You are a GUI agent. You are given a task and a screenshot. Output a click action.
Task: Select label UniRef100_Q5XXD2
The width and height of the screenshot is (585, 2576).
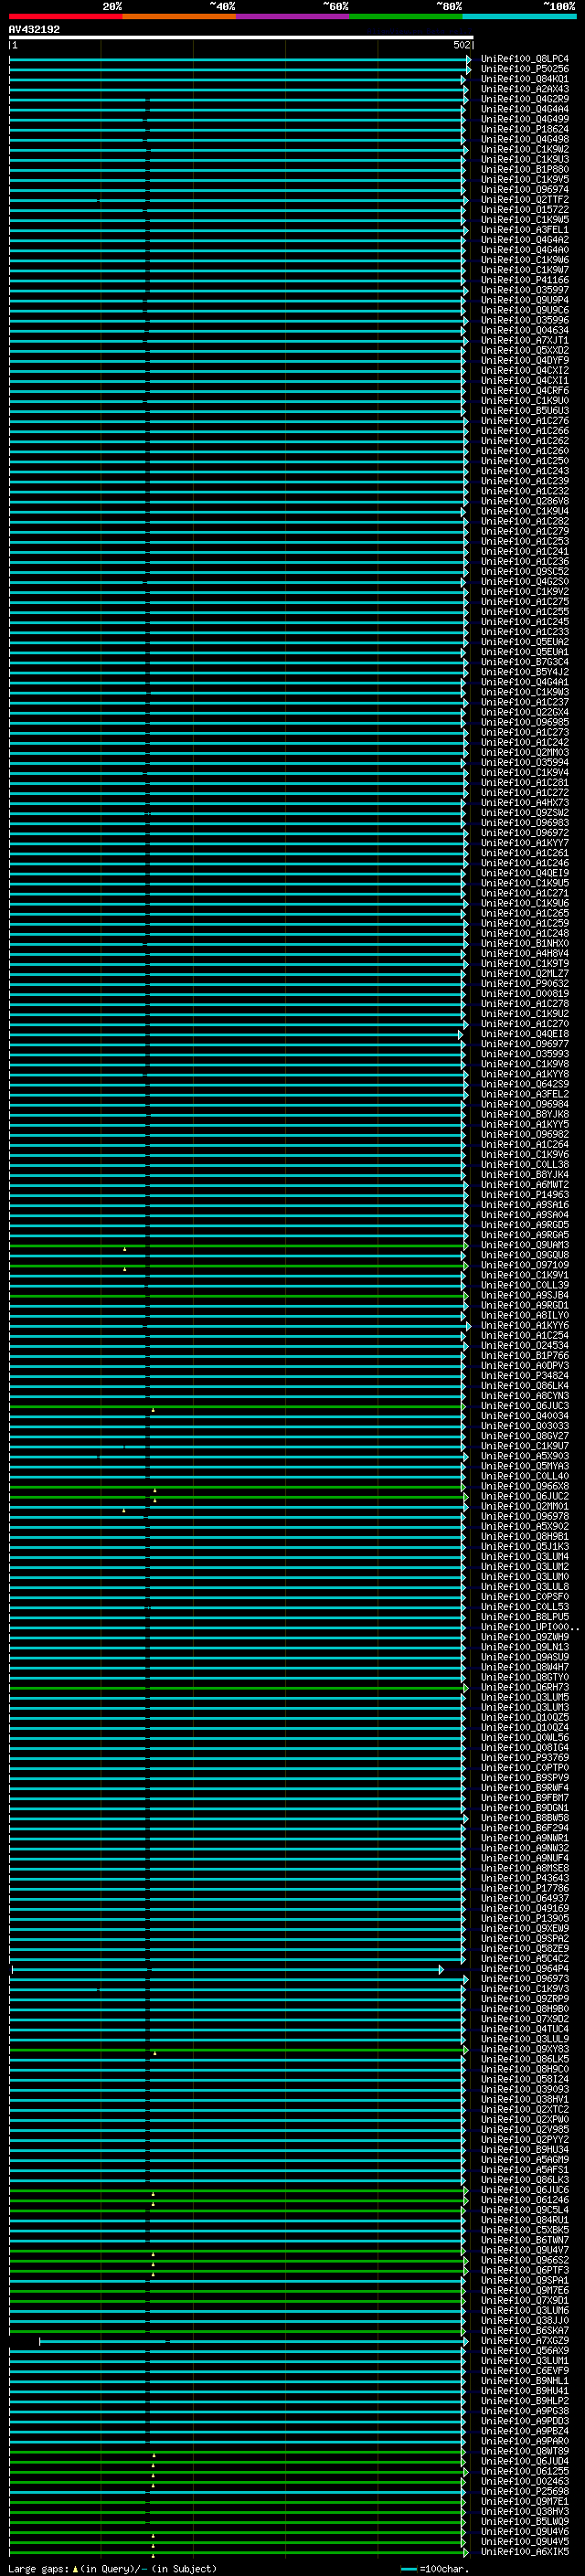point(524,350)
